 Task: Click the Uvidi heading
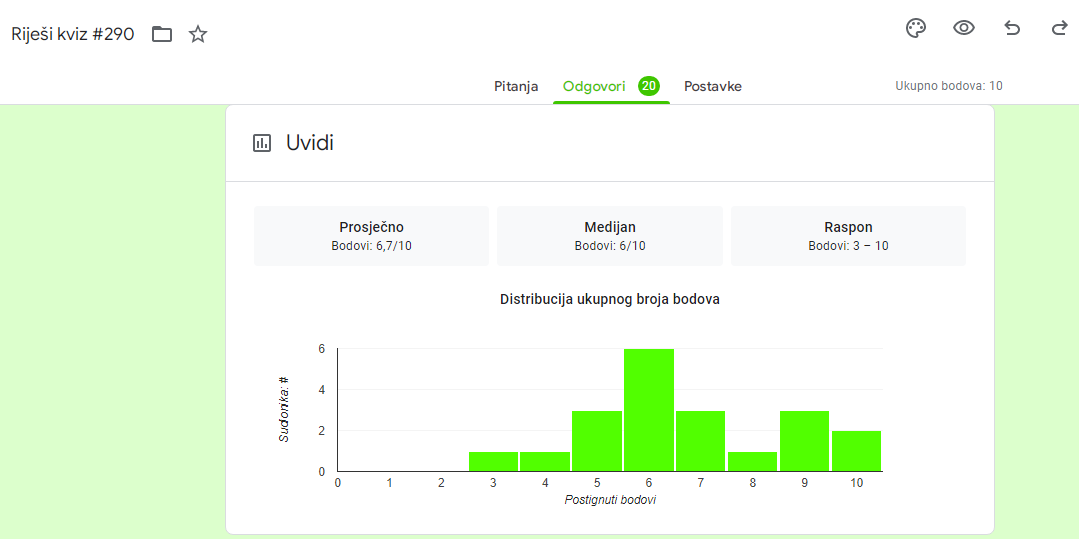click(x=310, y=143)
